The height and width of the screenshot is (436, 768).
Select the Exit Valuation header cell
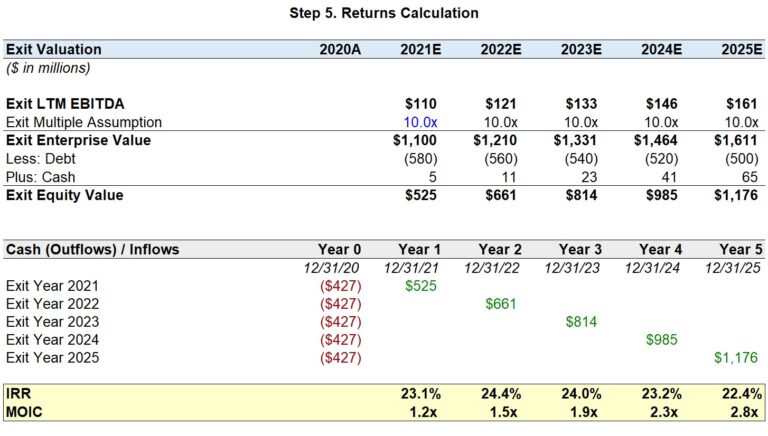(53, 48)
